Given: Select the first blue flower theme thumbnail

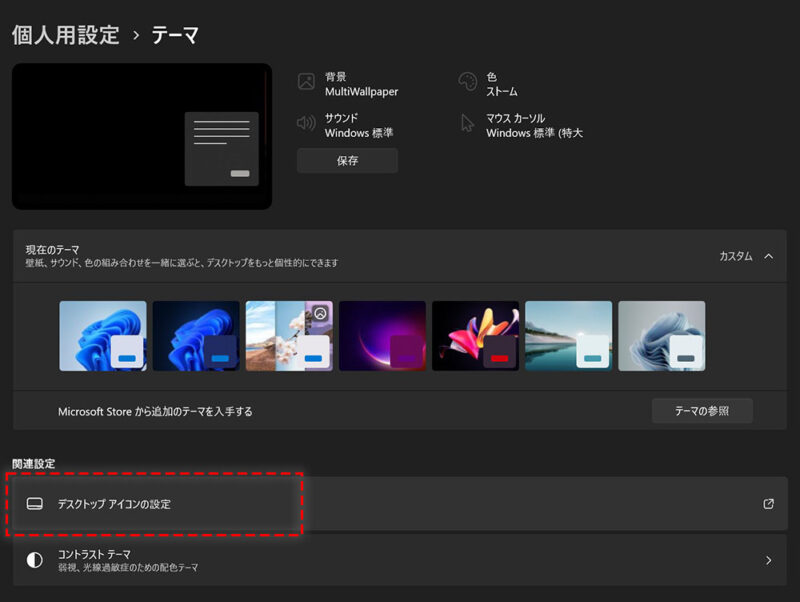Looking at the screenshot, I should [103, 335].
